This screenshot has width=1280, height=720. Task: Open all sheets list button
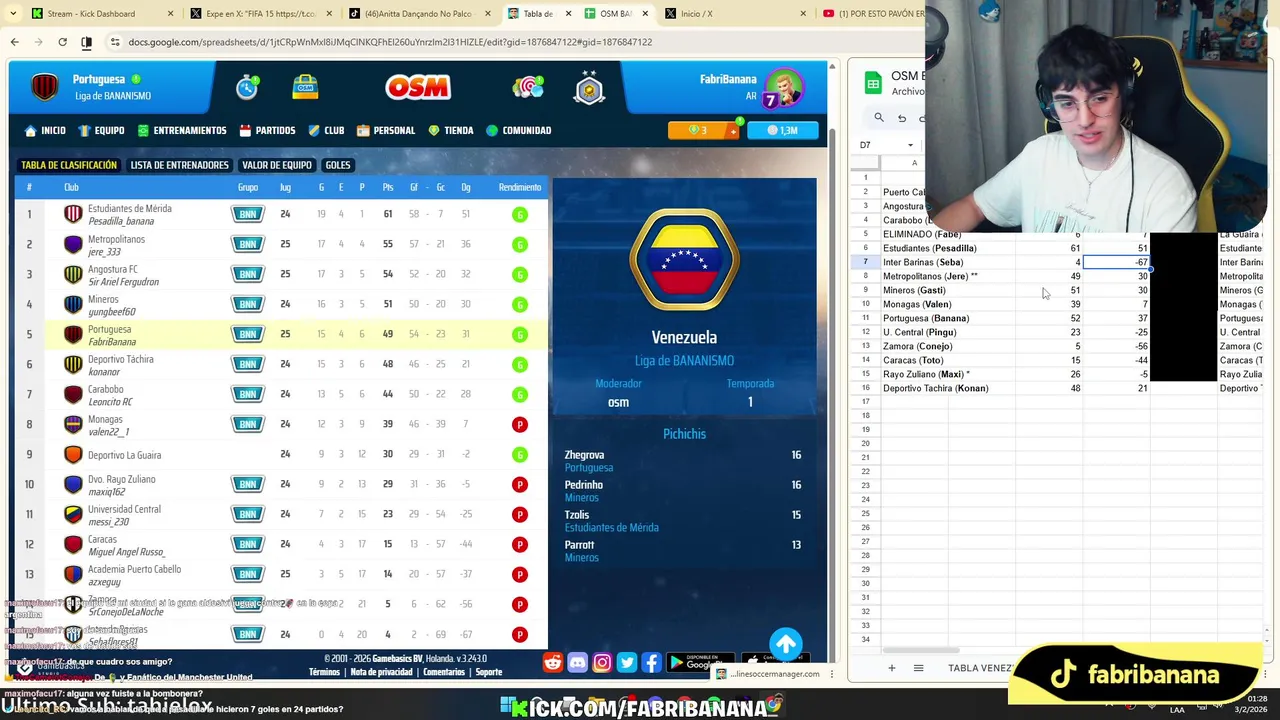918,668
